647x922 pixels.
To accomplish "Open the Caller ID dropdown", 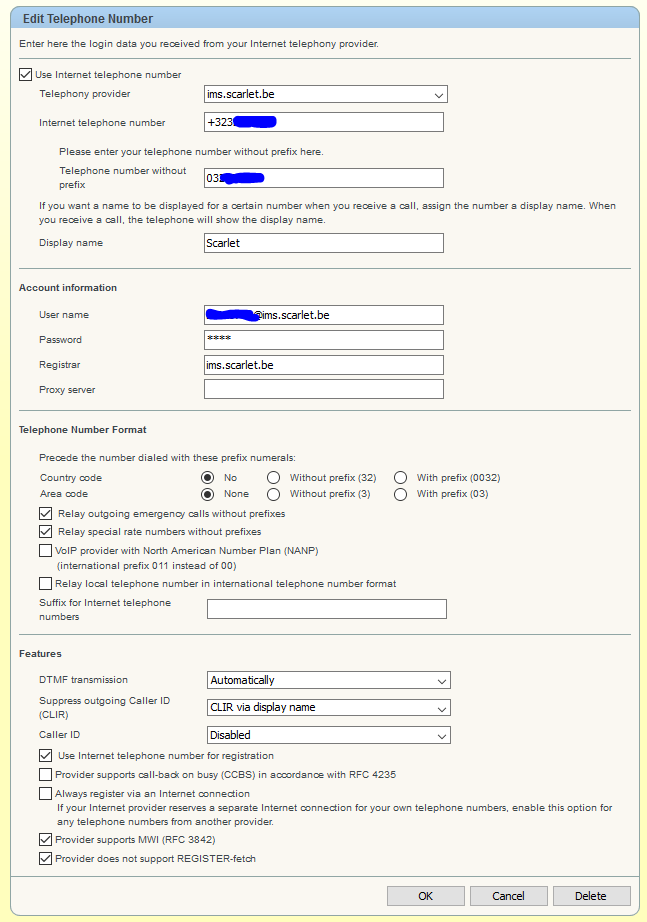I will (328, 735).
